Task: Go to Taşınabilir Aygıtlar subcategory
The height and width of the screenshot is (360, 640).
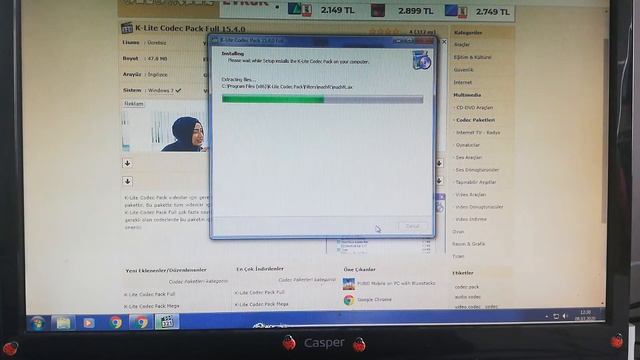Action: point(476,182)
